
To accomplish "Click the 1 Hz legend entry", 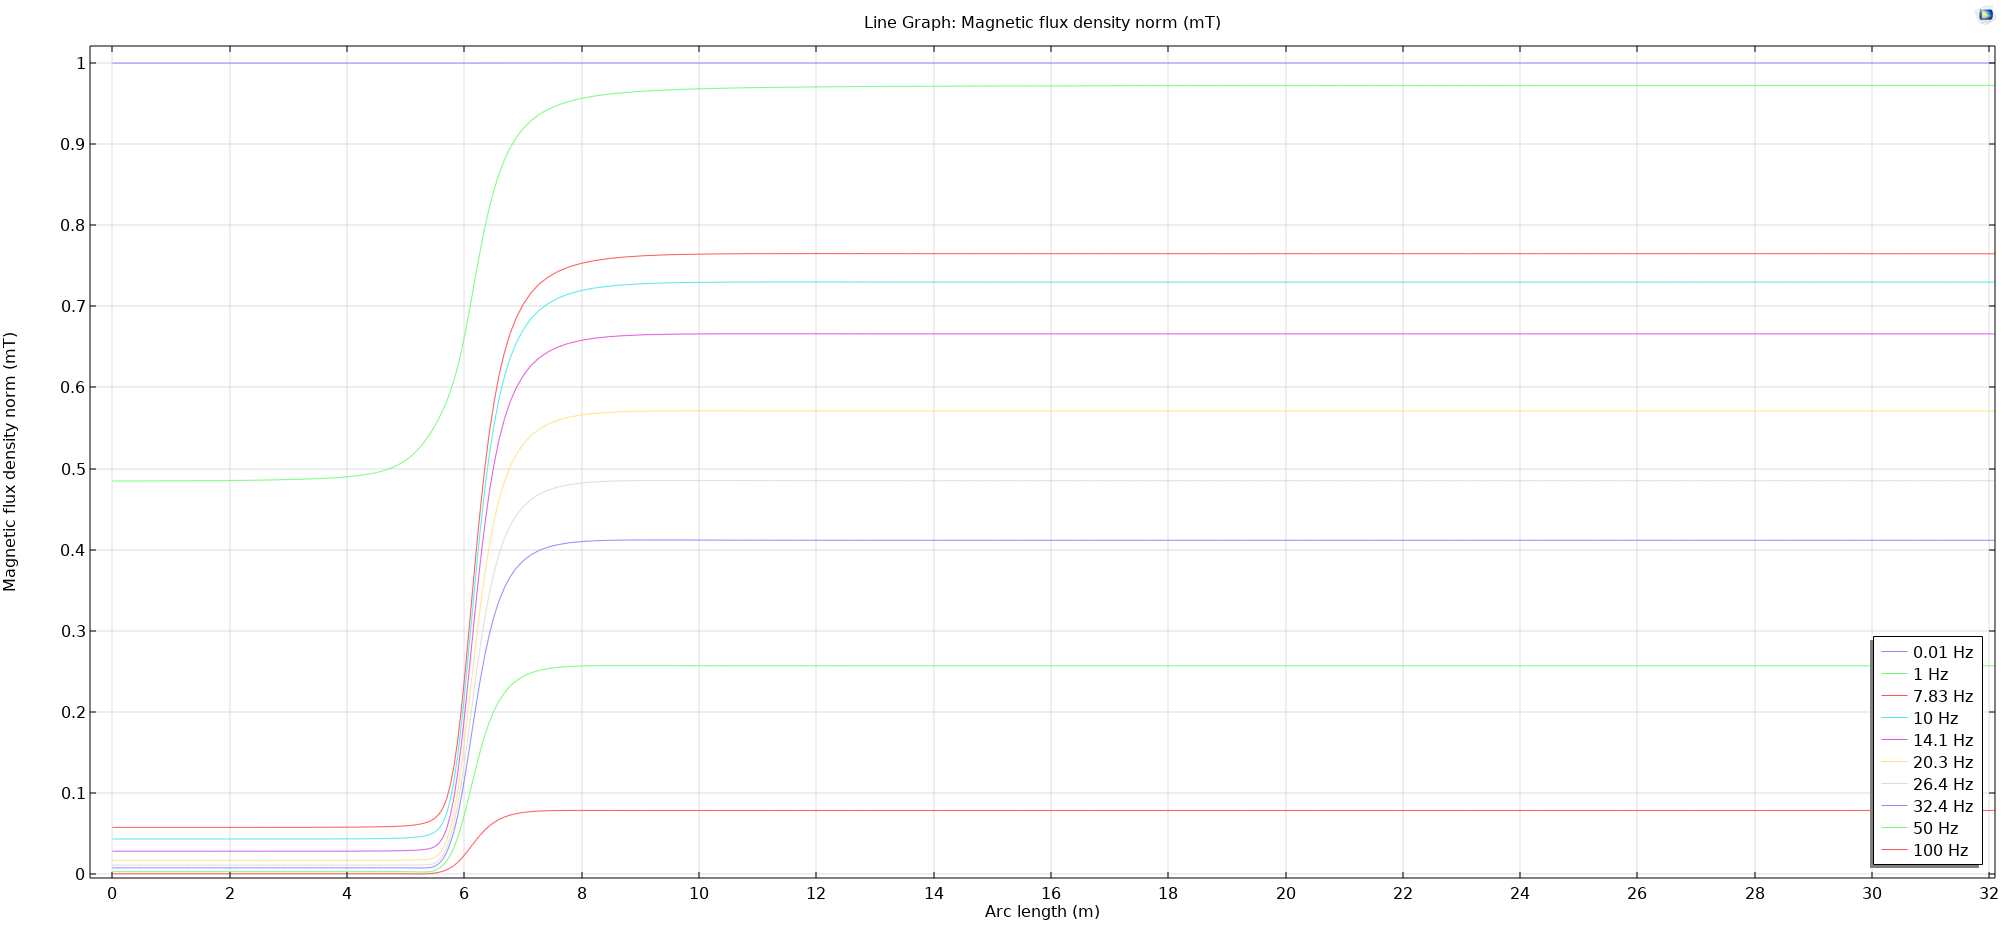I will 1930,674.
